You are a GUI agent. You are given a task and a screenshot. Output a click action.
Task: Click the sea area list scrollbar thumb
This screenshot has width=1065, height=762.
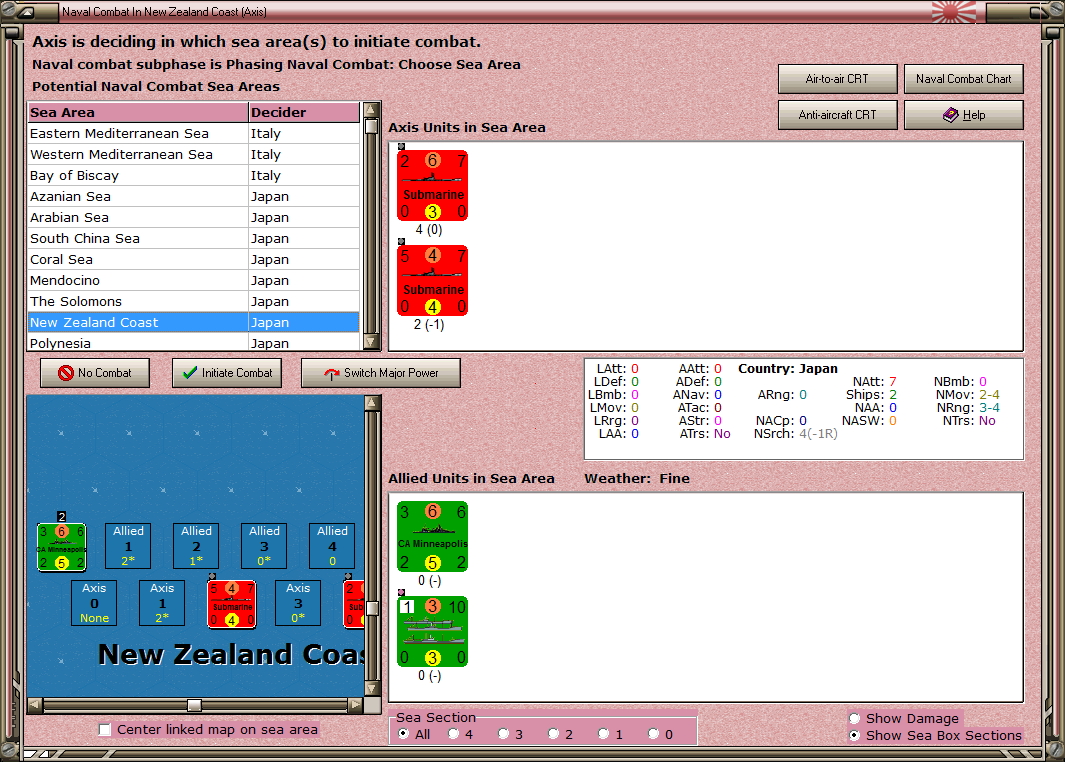click(x=371, y=126)
